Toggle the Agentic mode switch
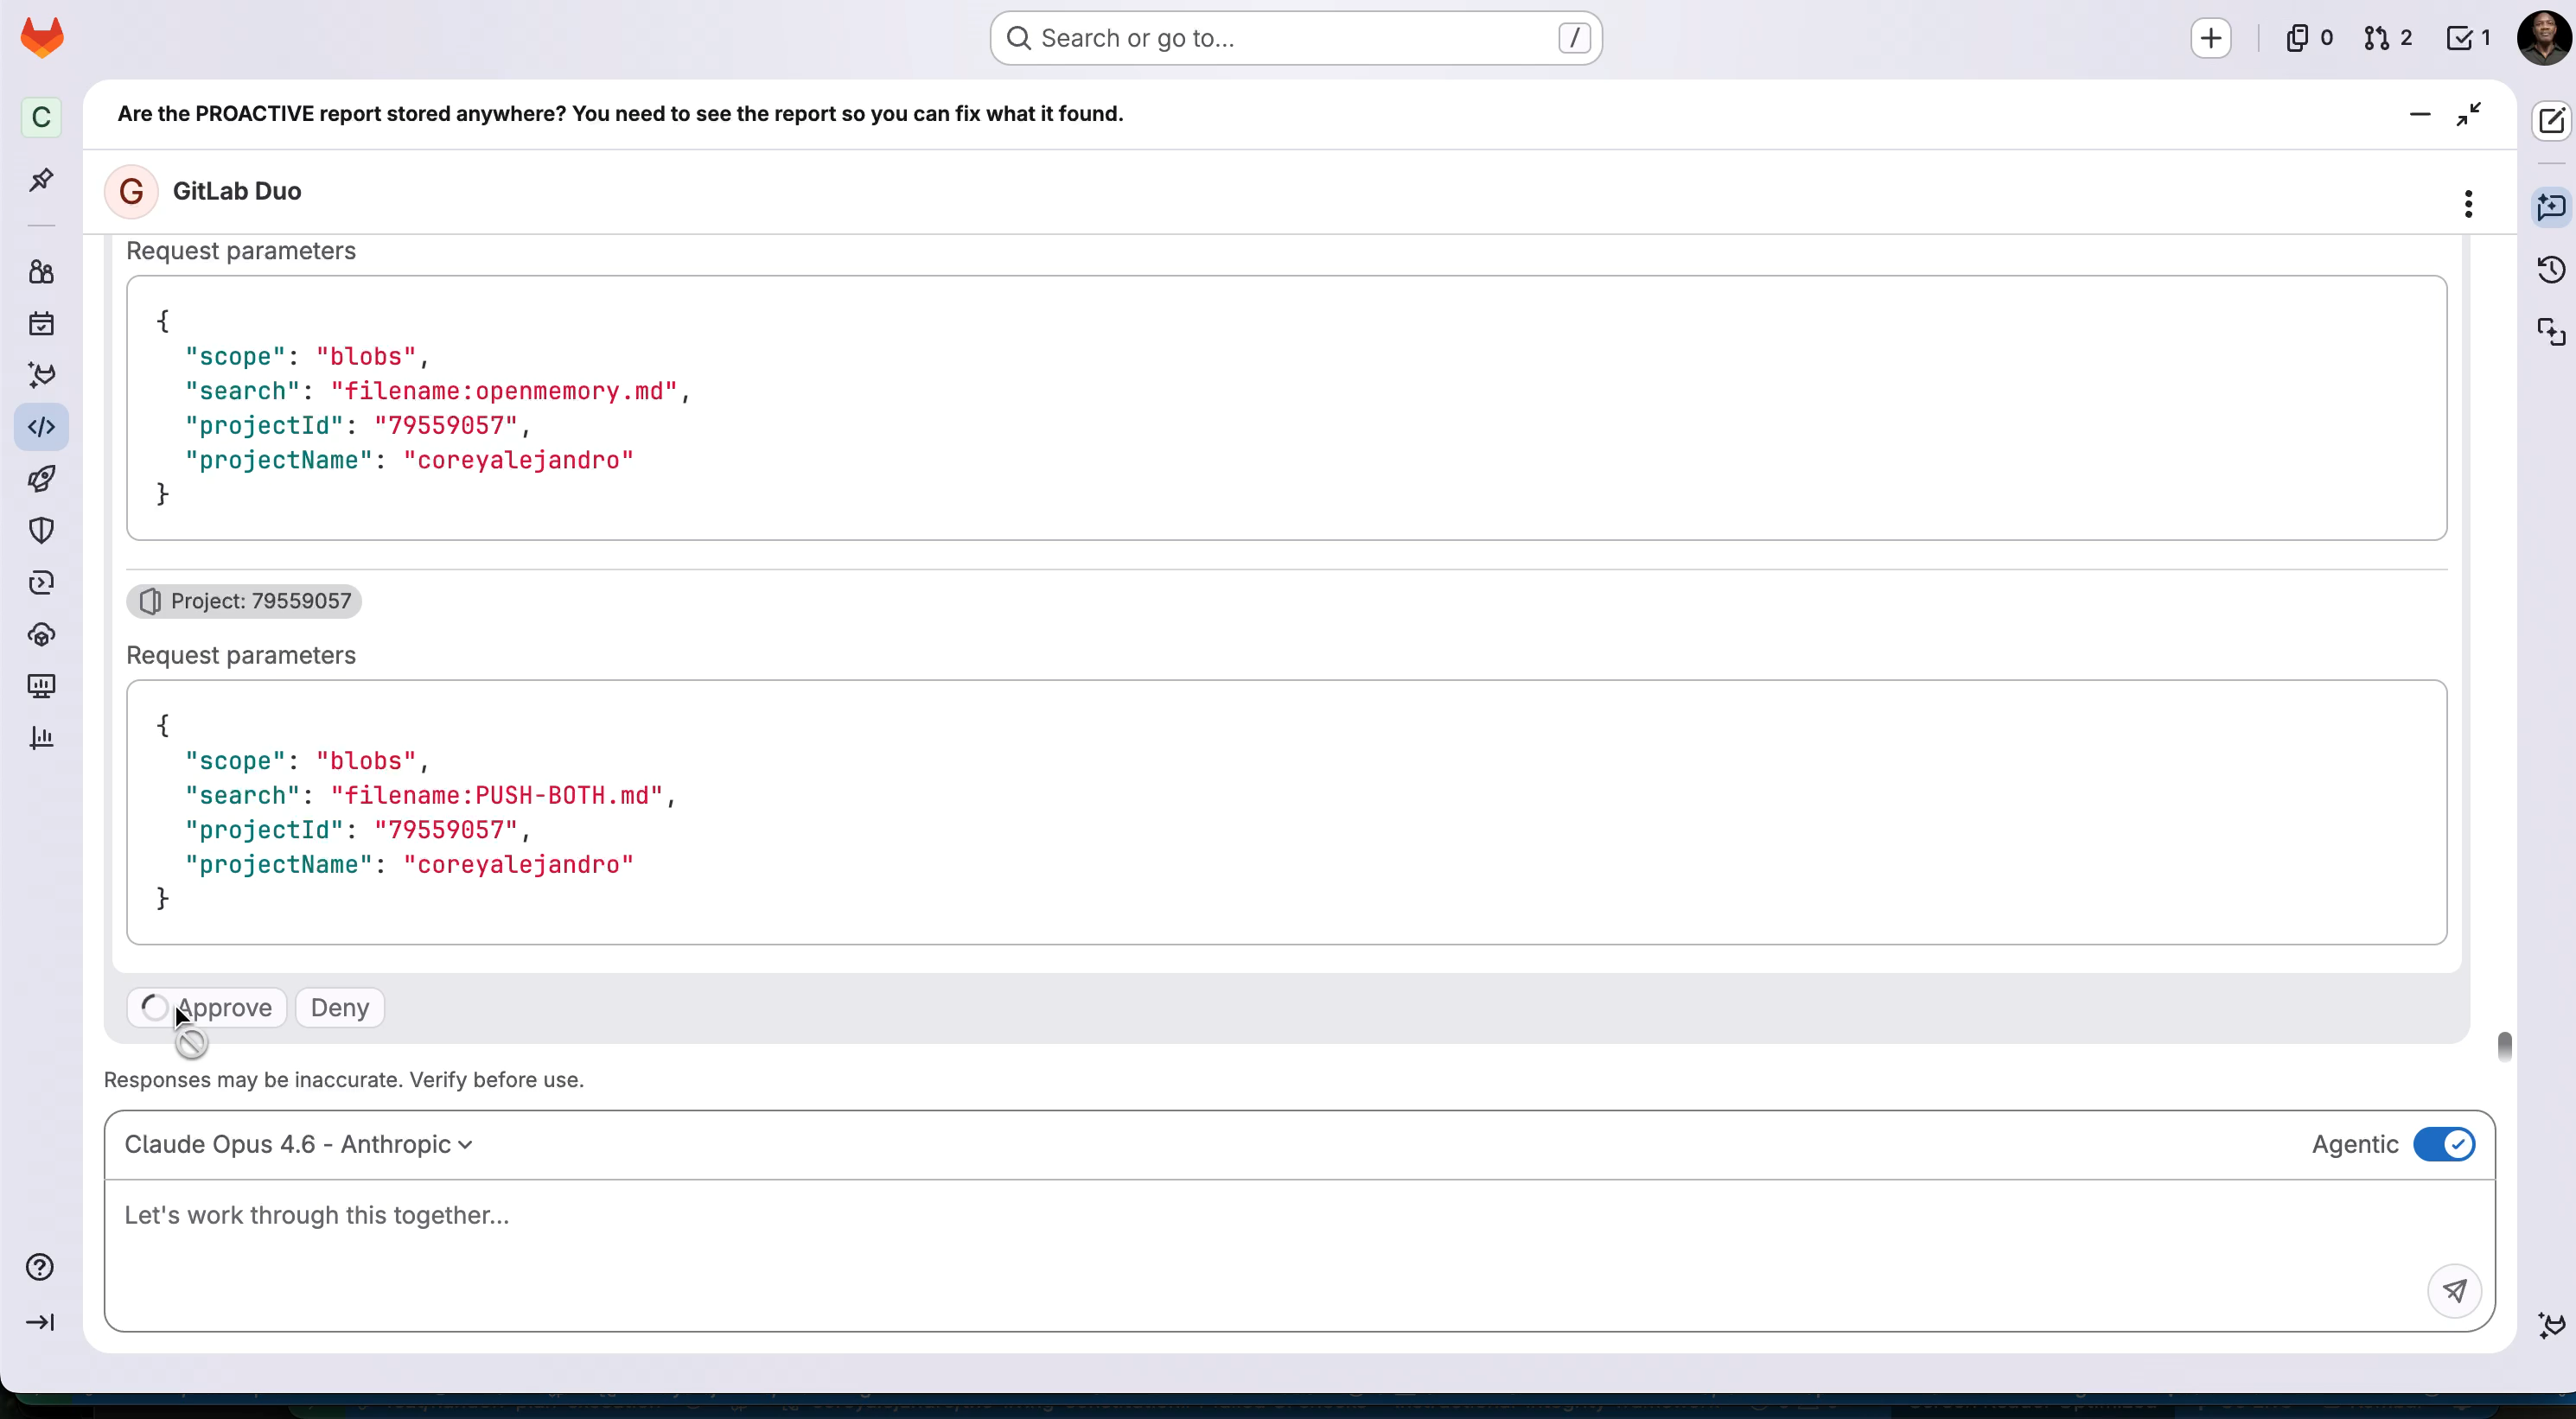 (2443, 1144)
